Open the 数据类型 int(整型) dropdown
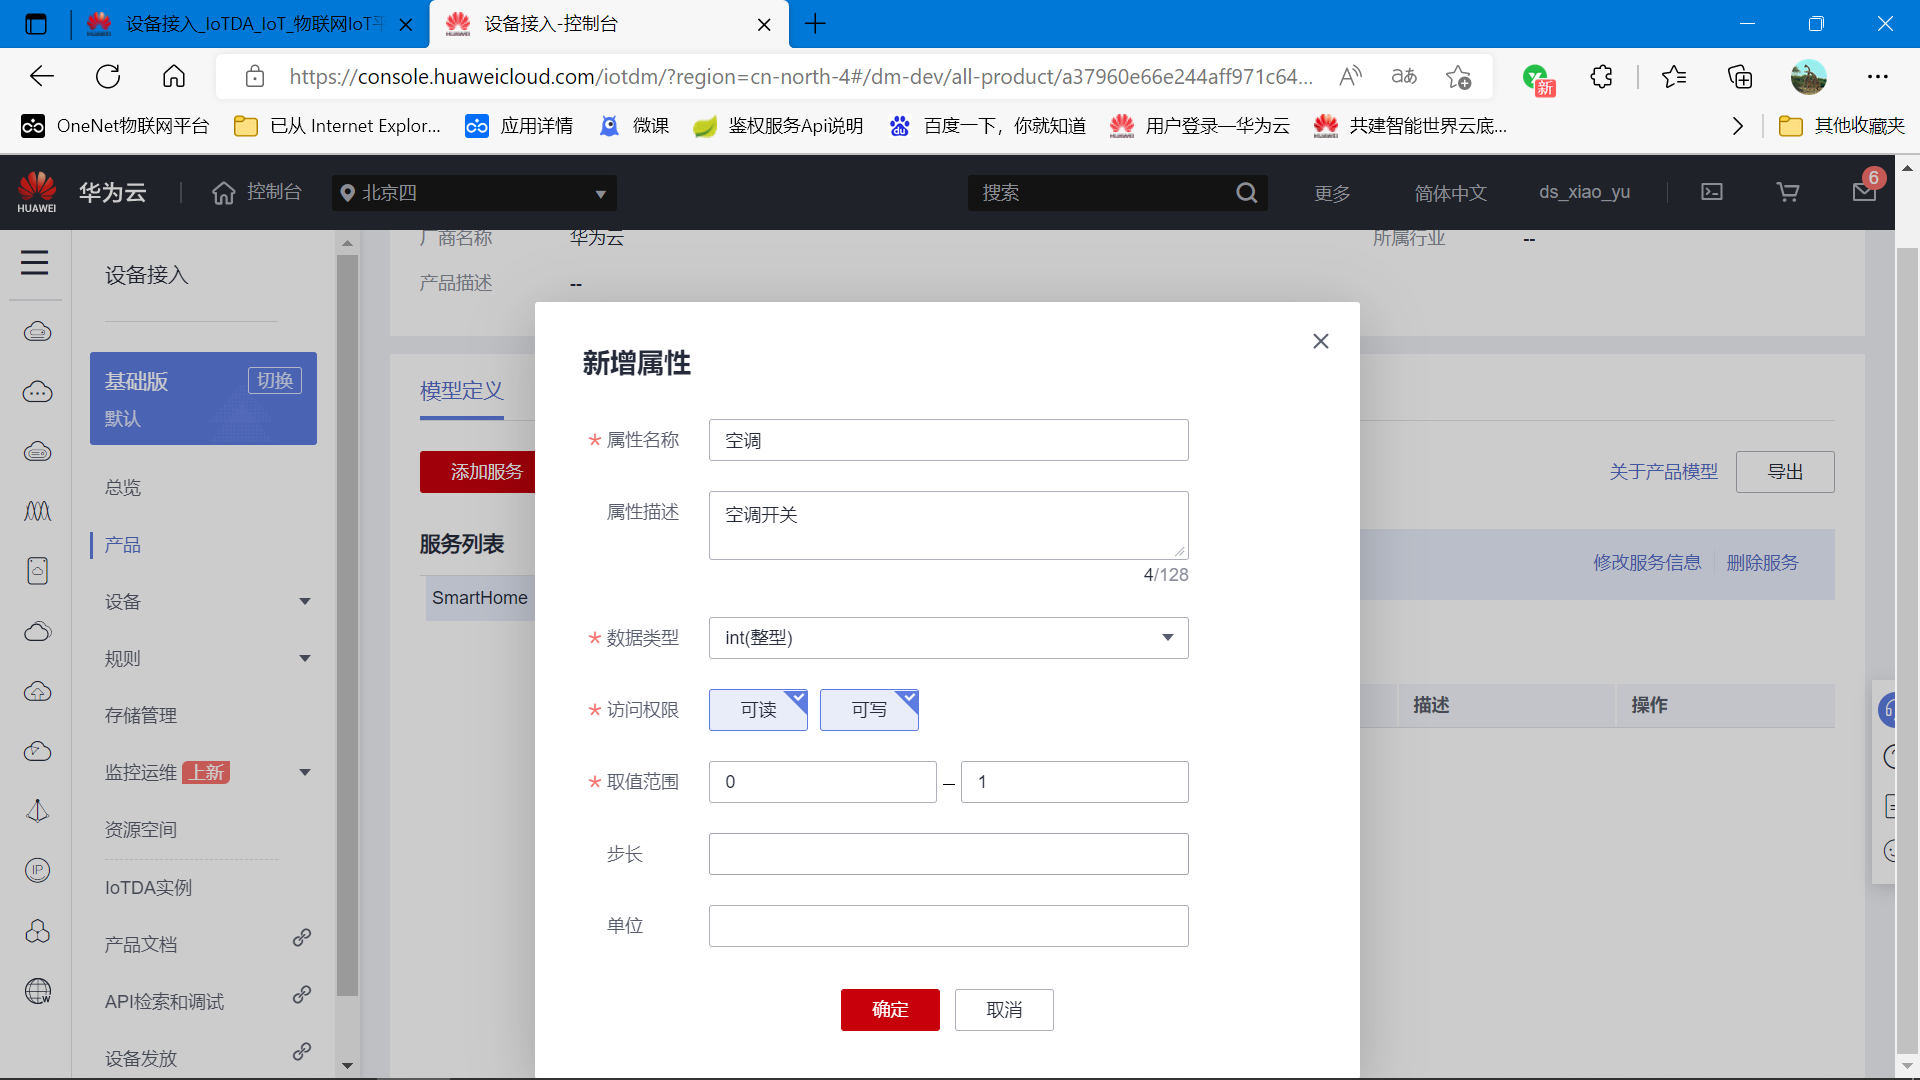This screenshot has width=1920, height=1080. pos(948,638)
